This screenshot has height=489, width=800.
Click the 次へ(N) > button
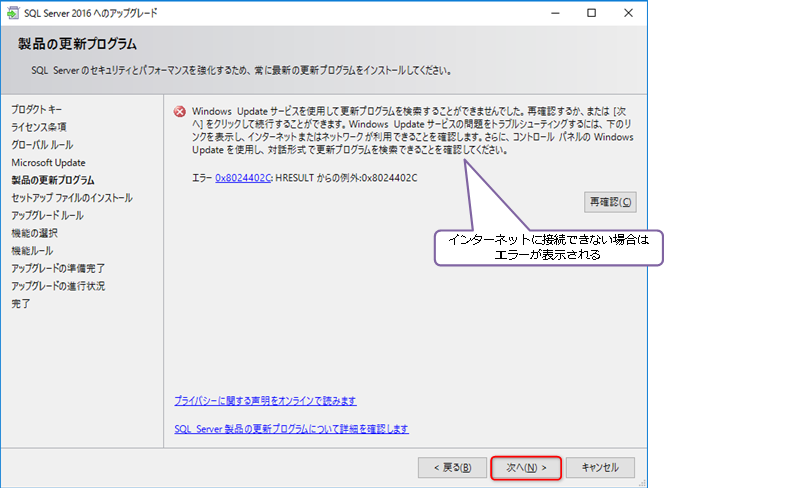coord(526,468)
